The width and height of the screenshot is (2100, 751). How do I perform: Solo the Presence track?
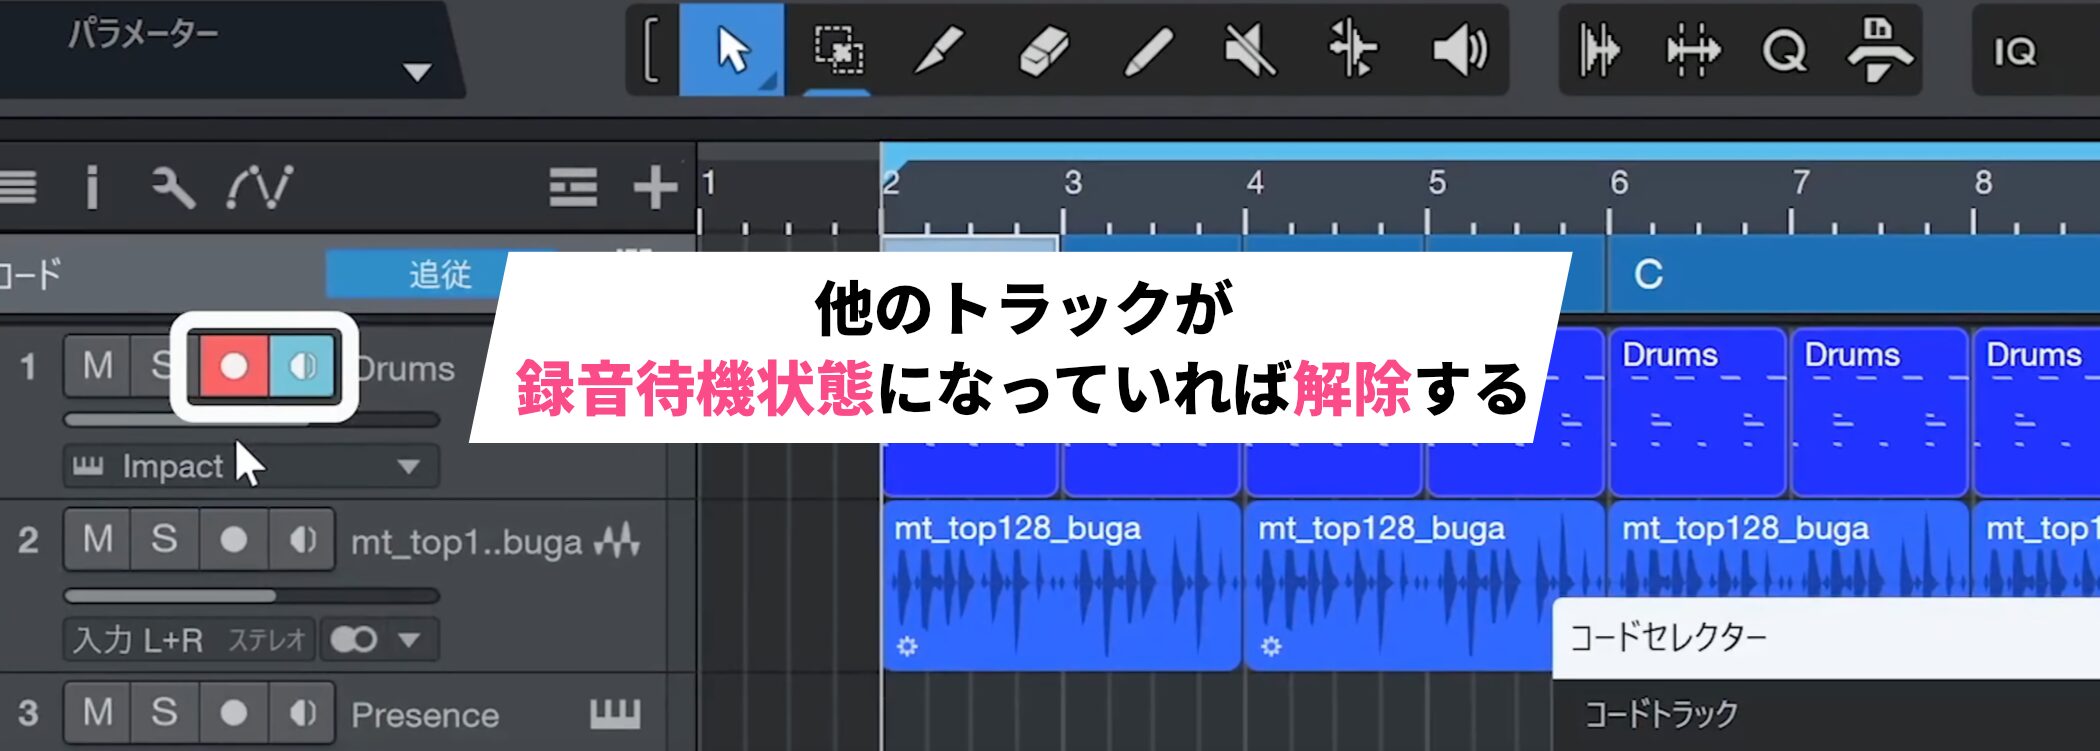164,713
